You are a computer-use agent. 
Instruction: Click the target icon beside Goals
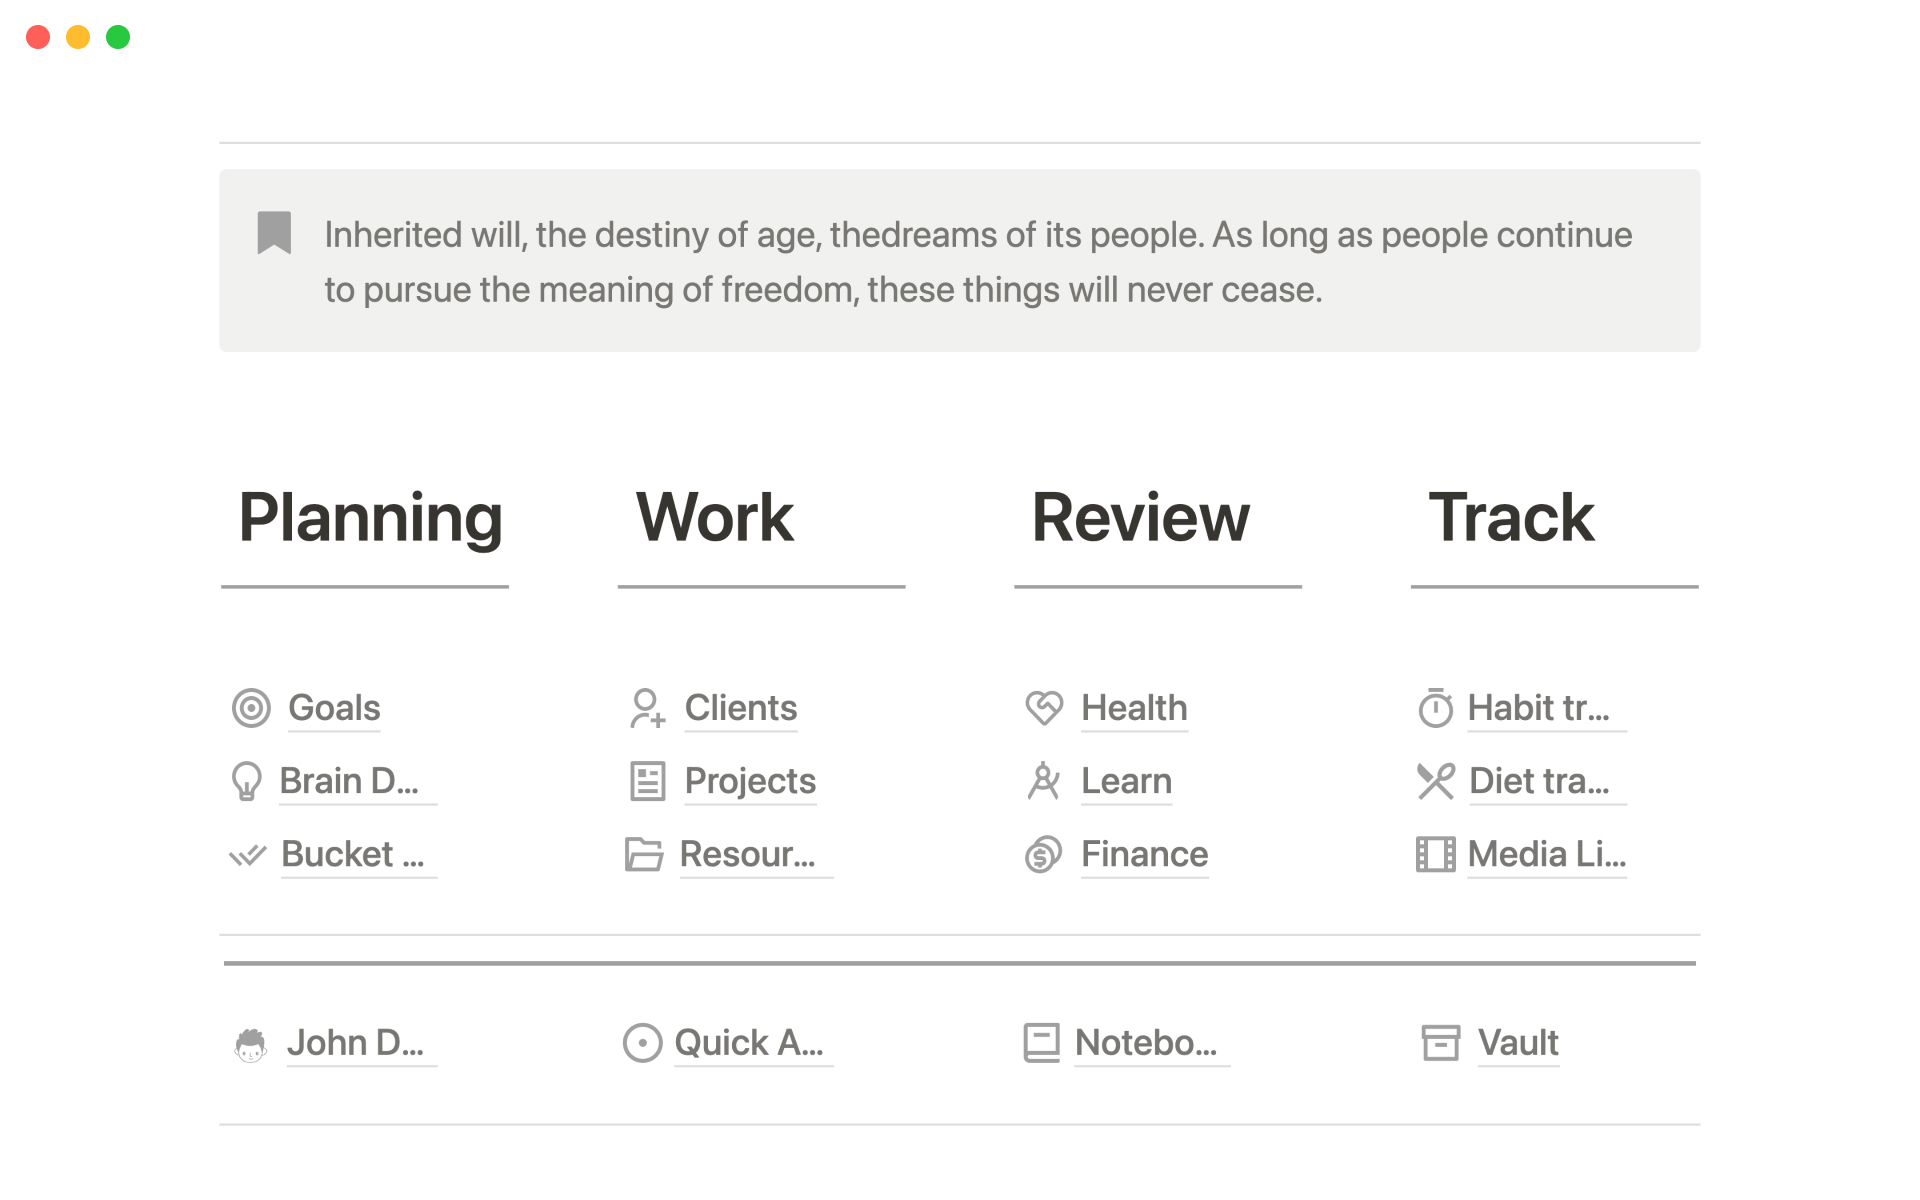point(251,708)
